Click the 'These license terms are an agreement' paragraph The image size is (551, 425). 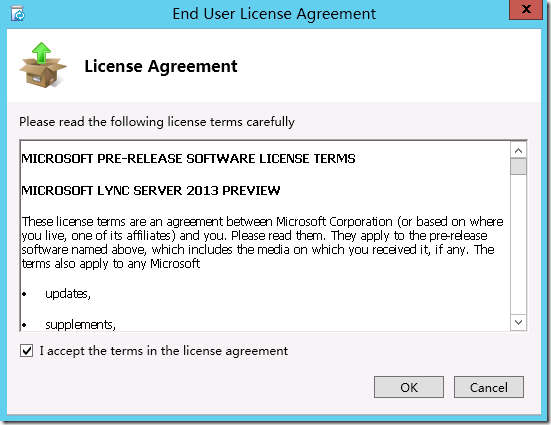point(262,243)
